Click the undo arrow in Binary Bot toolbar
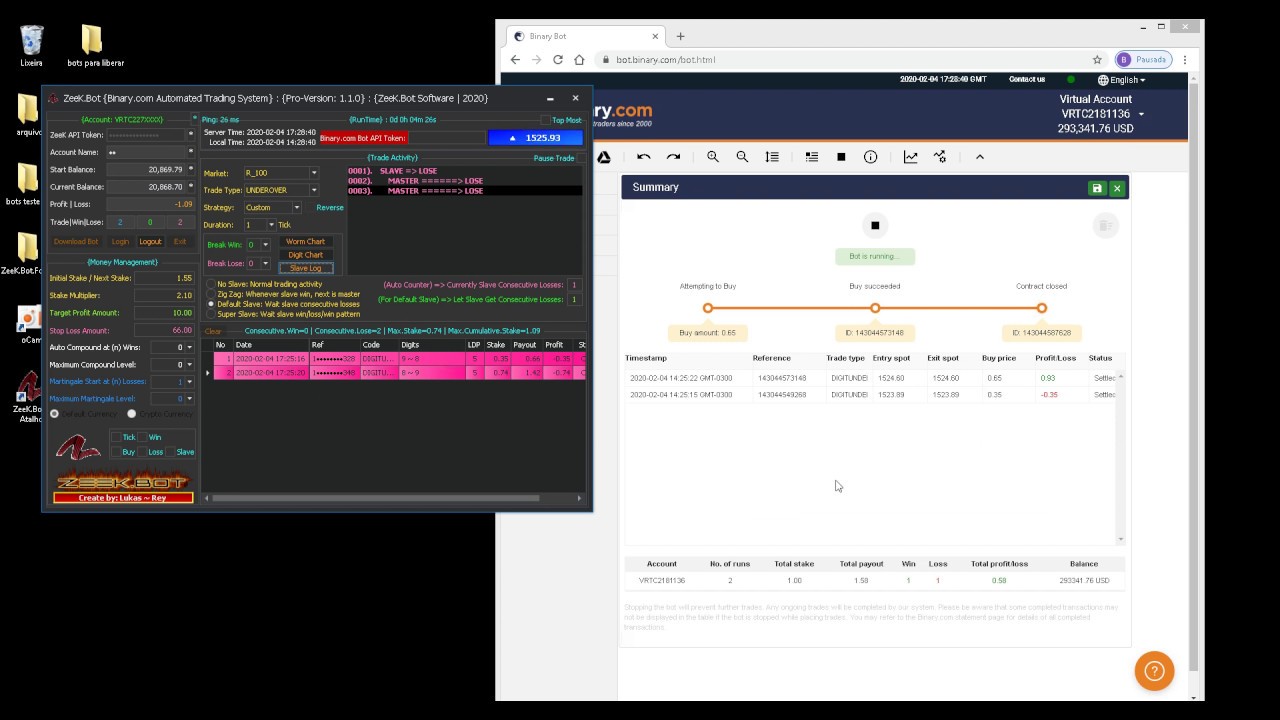The image size is (1280, 720). tap(643, 157)
